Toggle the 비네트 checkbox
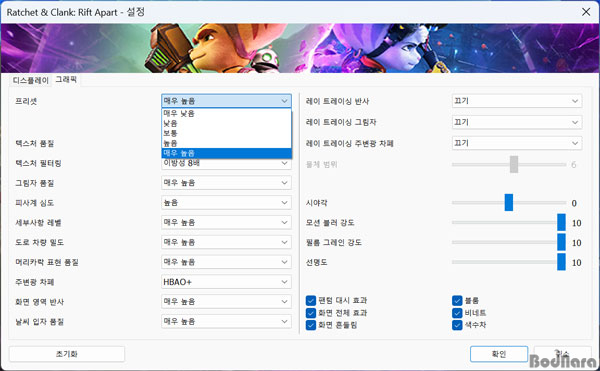The width and height of the screenshot is (600, 371). [457, 313]
